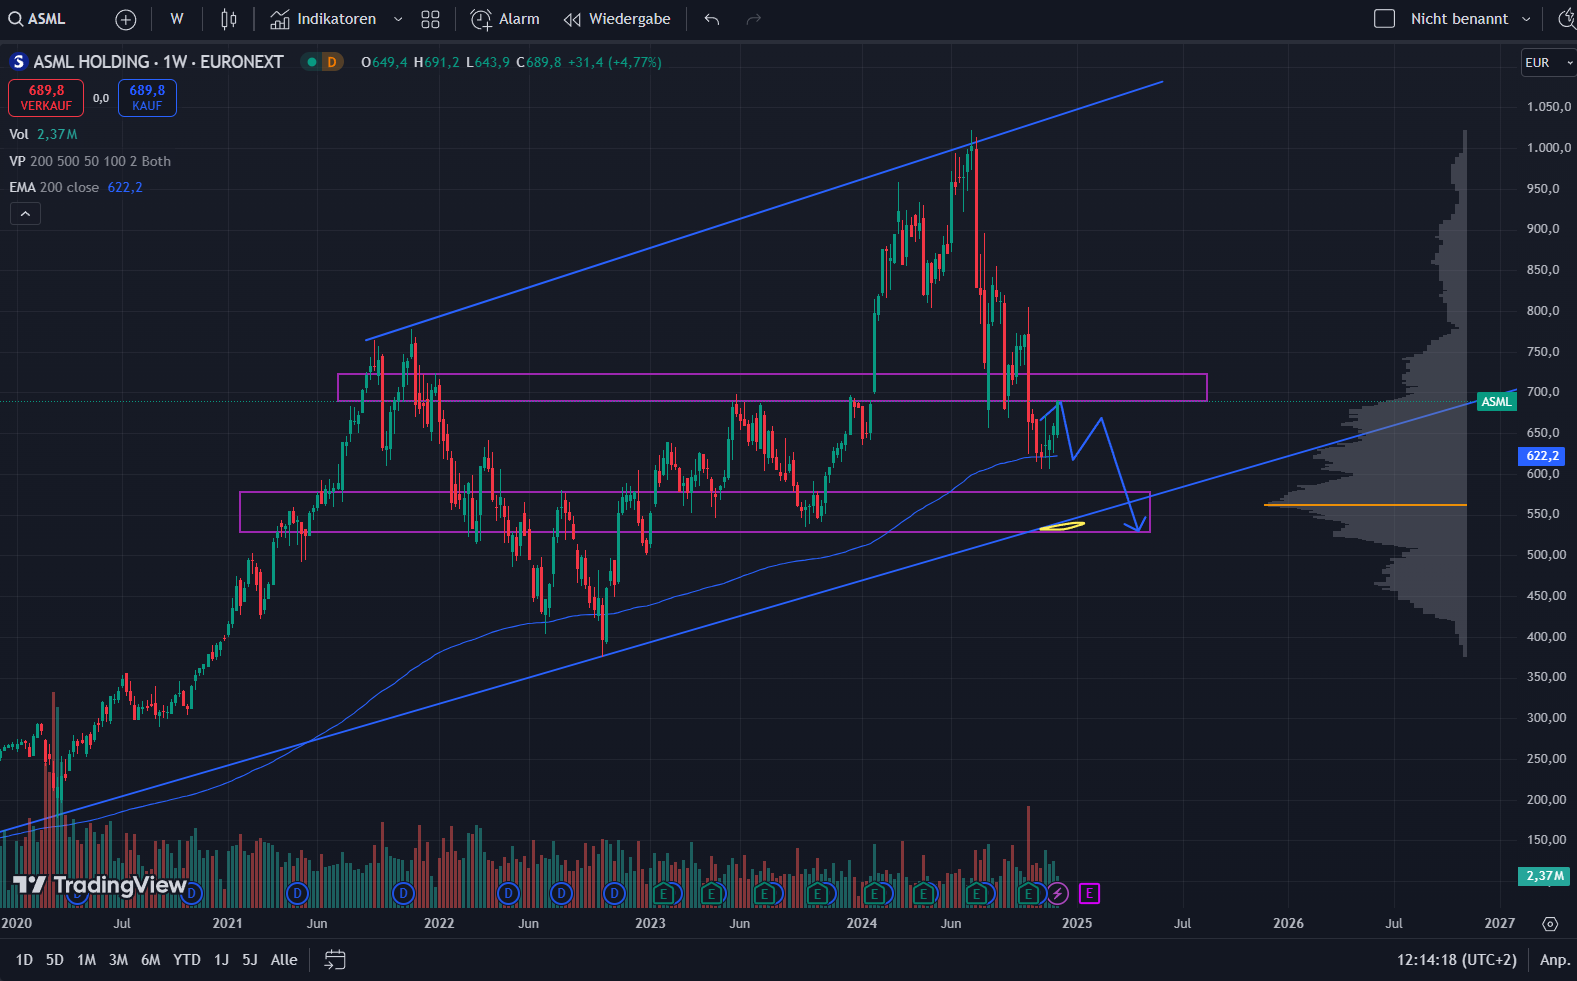
Task: Click the orange D delayed-data badge
Action: coord(332,62)
